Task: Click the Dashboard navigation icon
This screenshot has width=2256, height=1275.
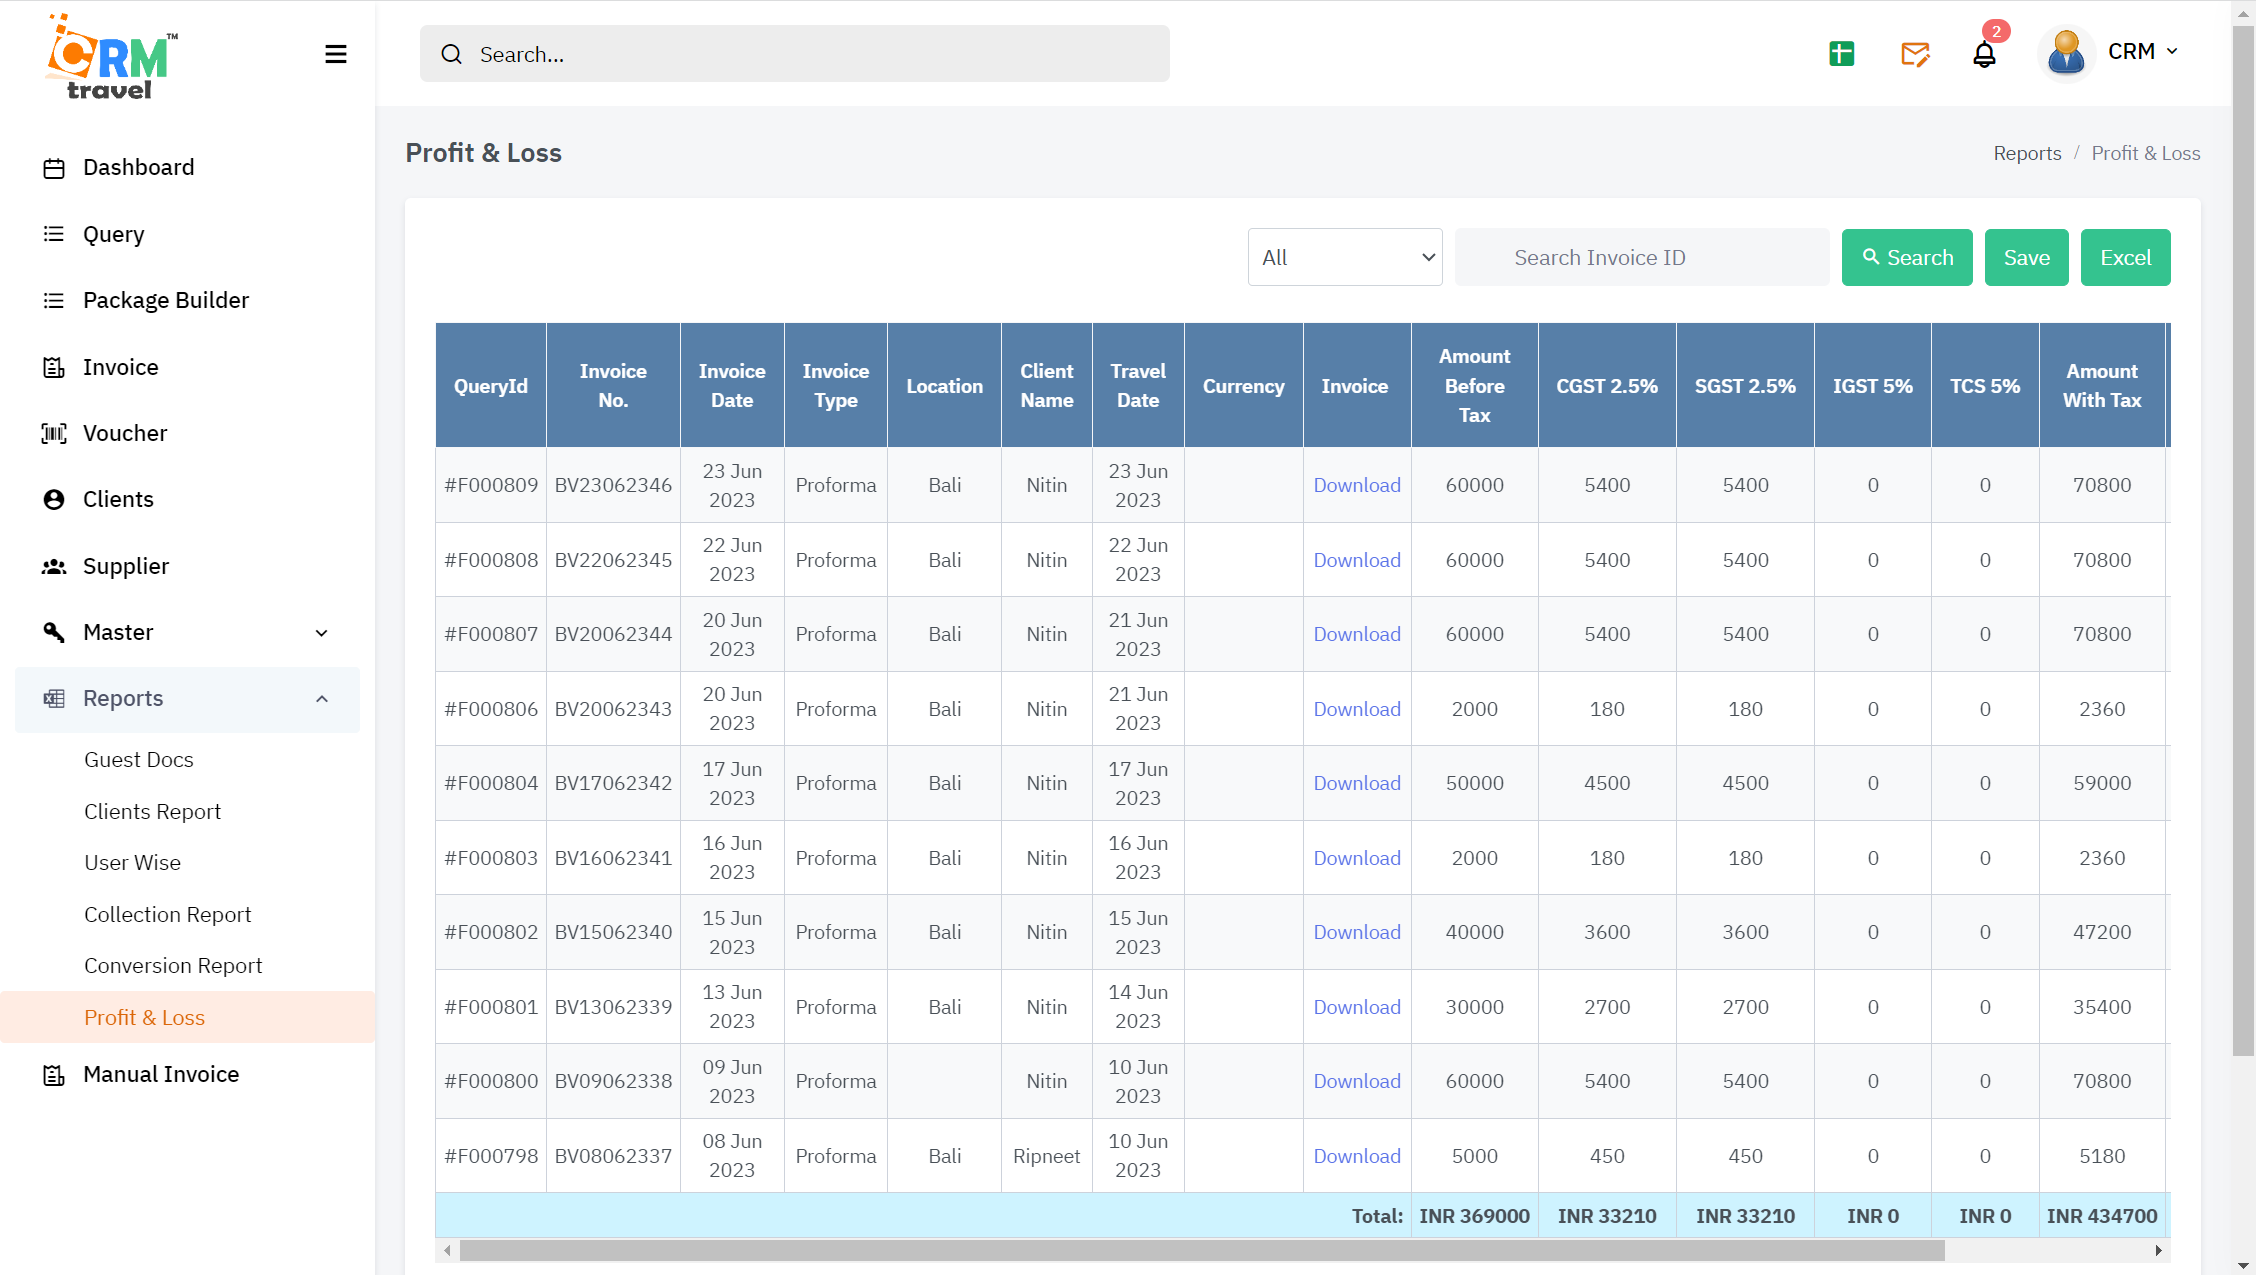Action: 54,167
